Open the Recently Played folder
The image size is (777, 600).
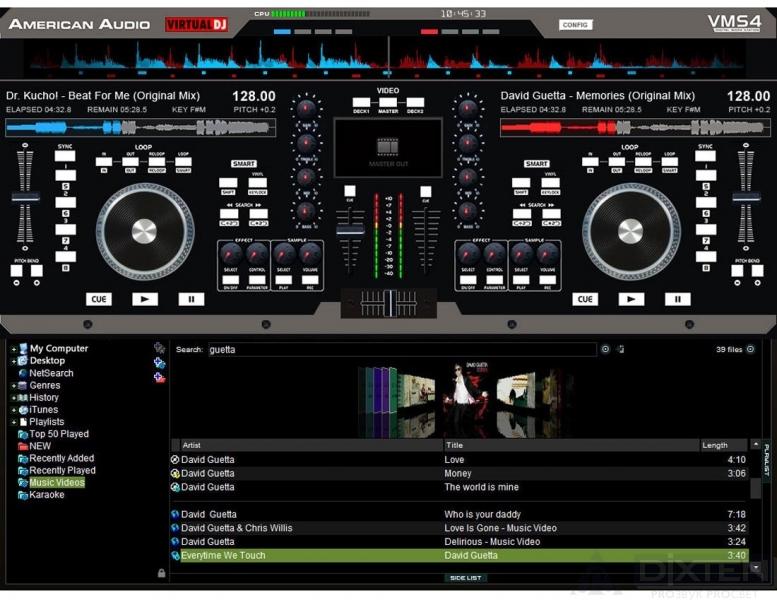tap(57, 470)
